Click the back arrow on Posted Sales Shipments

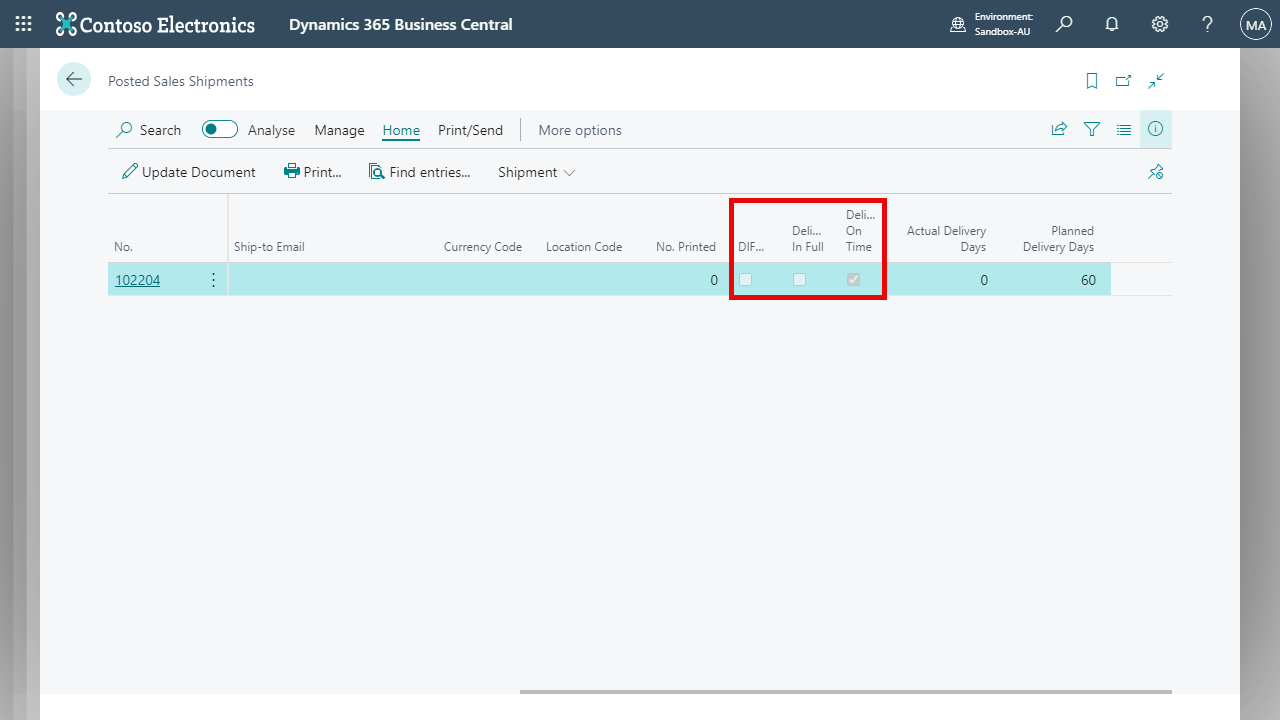click(74, 80)
